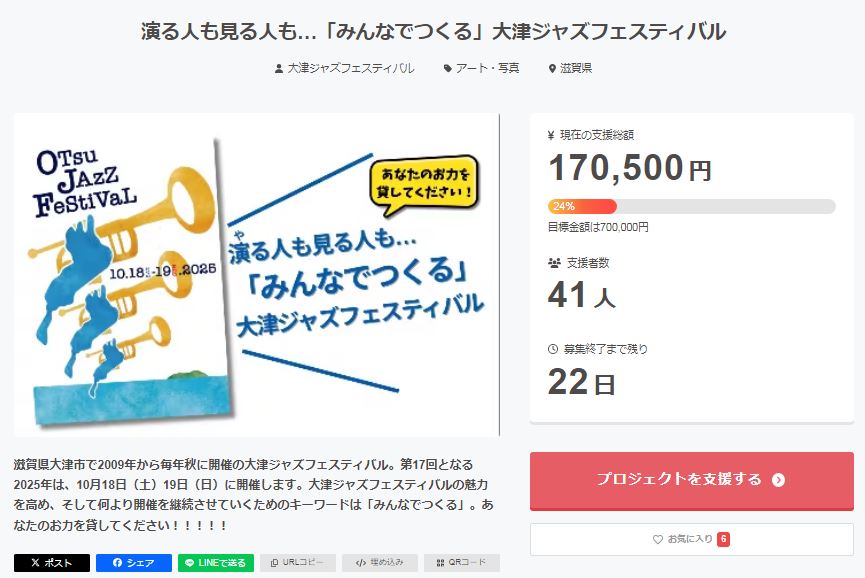This screenshot has width=865, height=578.
Task: Click the clock icon by 募集終了まで残り
Action: coord(553,349)
